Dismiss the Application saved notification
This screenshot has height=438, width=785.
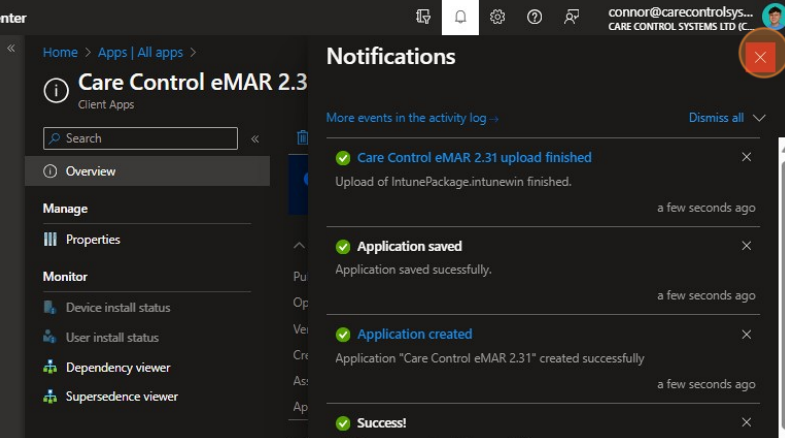coord(746,246)
